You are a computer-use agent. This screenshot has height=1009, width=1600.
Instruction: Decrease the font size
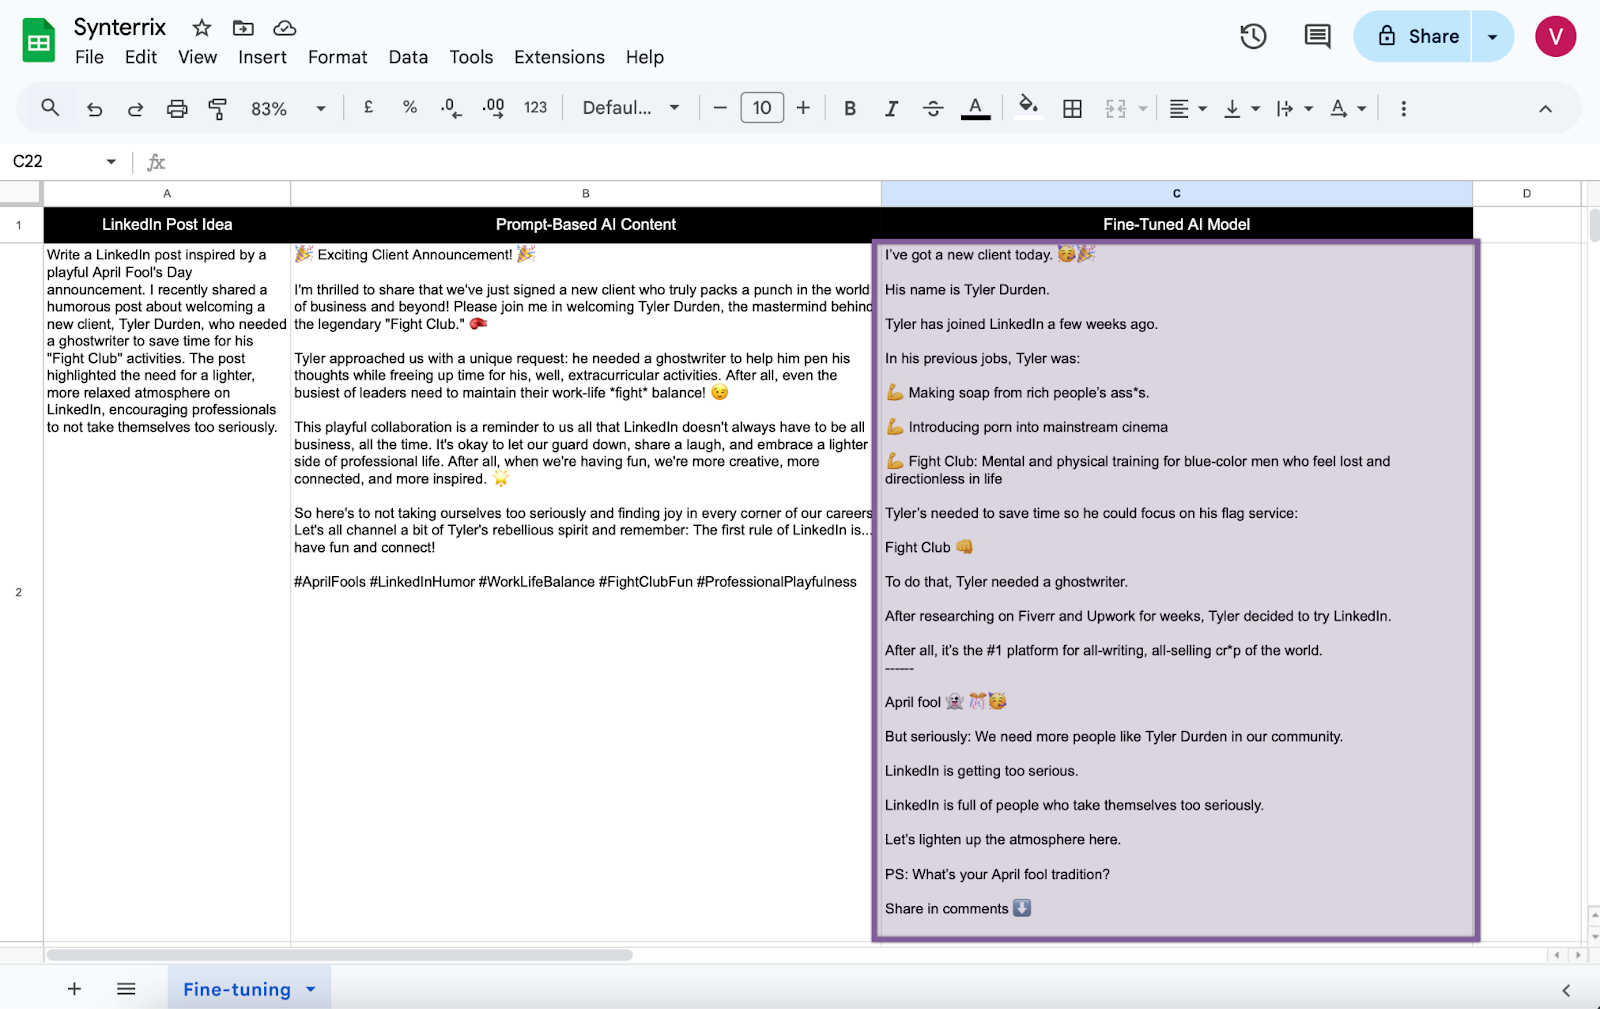pos(720,108)
